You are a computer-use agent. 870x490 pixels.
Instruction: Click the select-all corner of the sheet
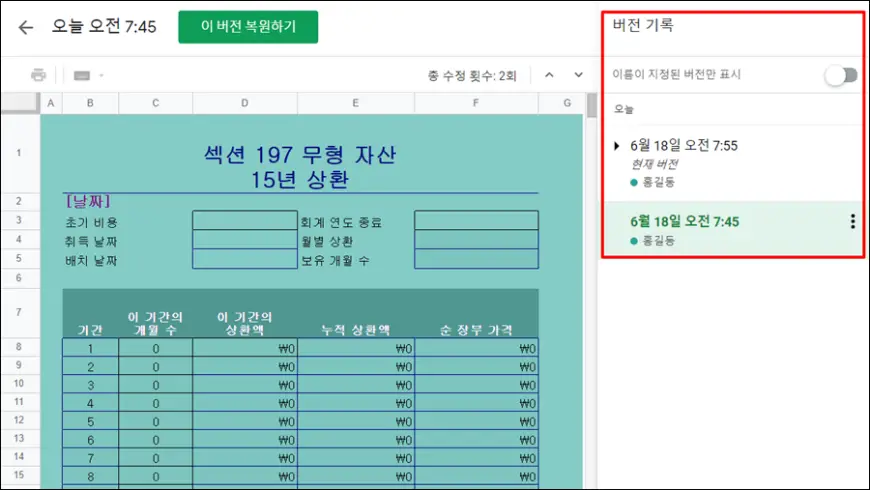tap(20, 103)
